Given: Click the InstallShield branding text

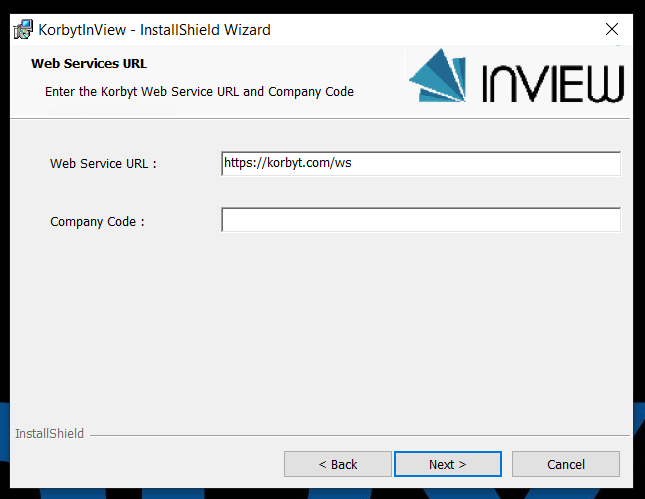Looking at the screenshot, I should [x=50, y=434].
